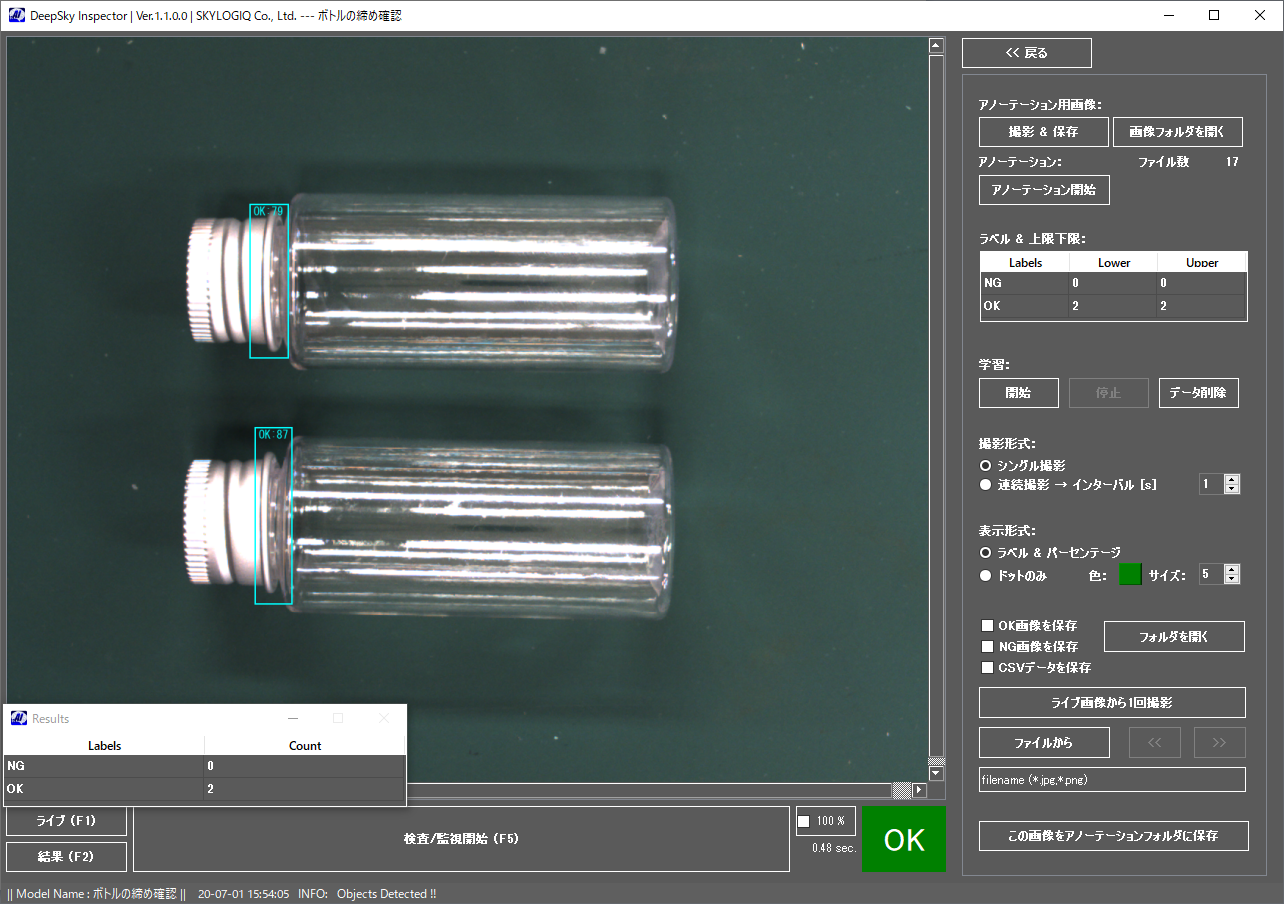The height and width of the screenshot is (904, 1284).
Task: Select the OK row in Results window
Action: pyautogui.click(x=204, y=789)
